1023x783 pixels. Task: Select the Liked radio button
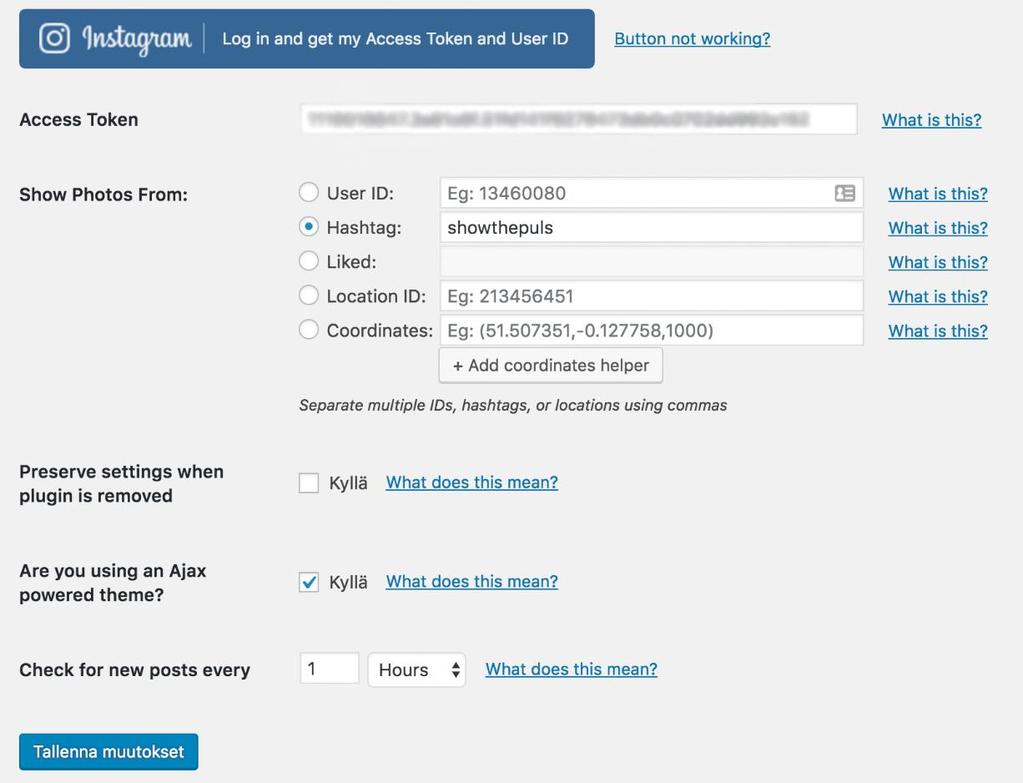click(309, 261)
